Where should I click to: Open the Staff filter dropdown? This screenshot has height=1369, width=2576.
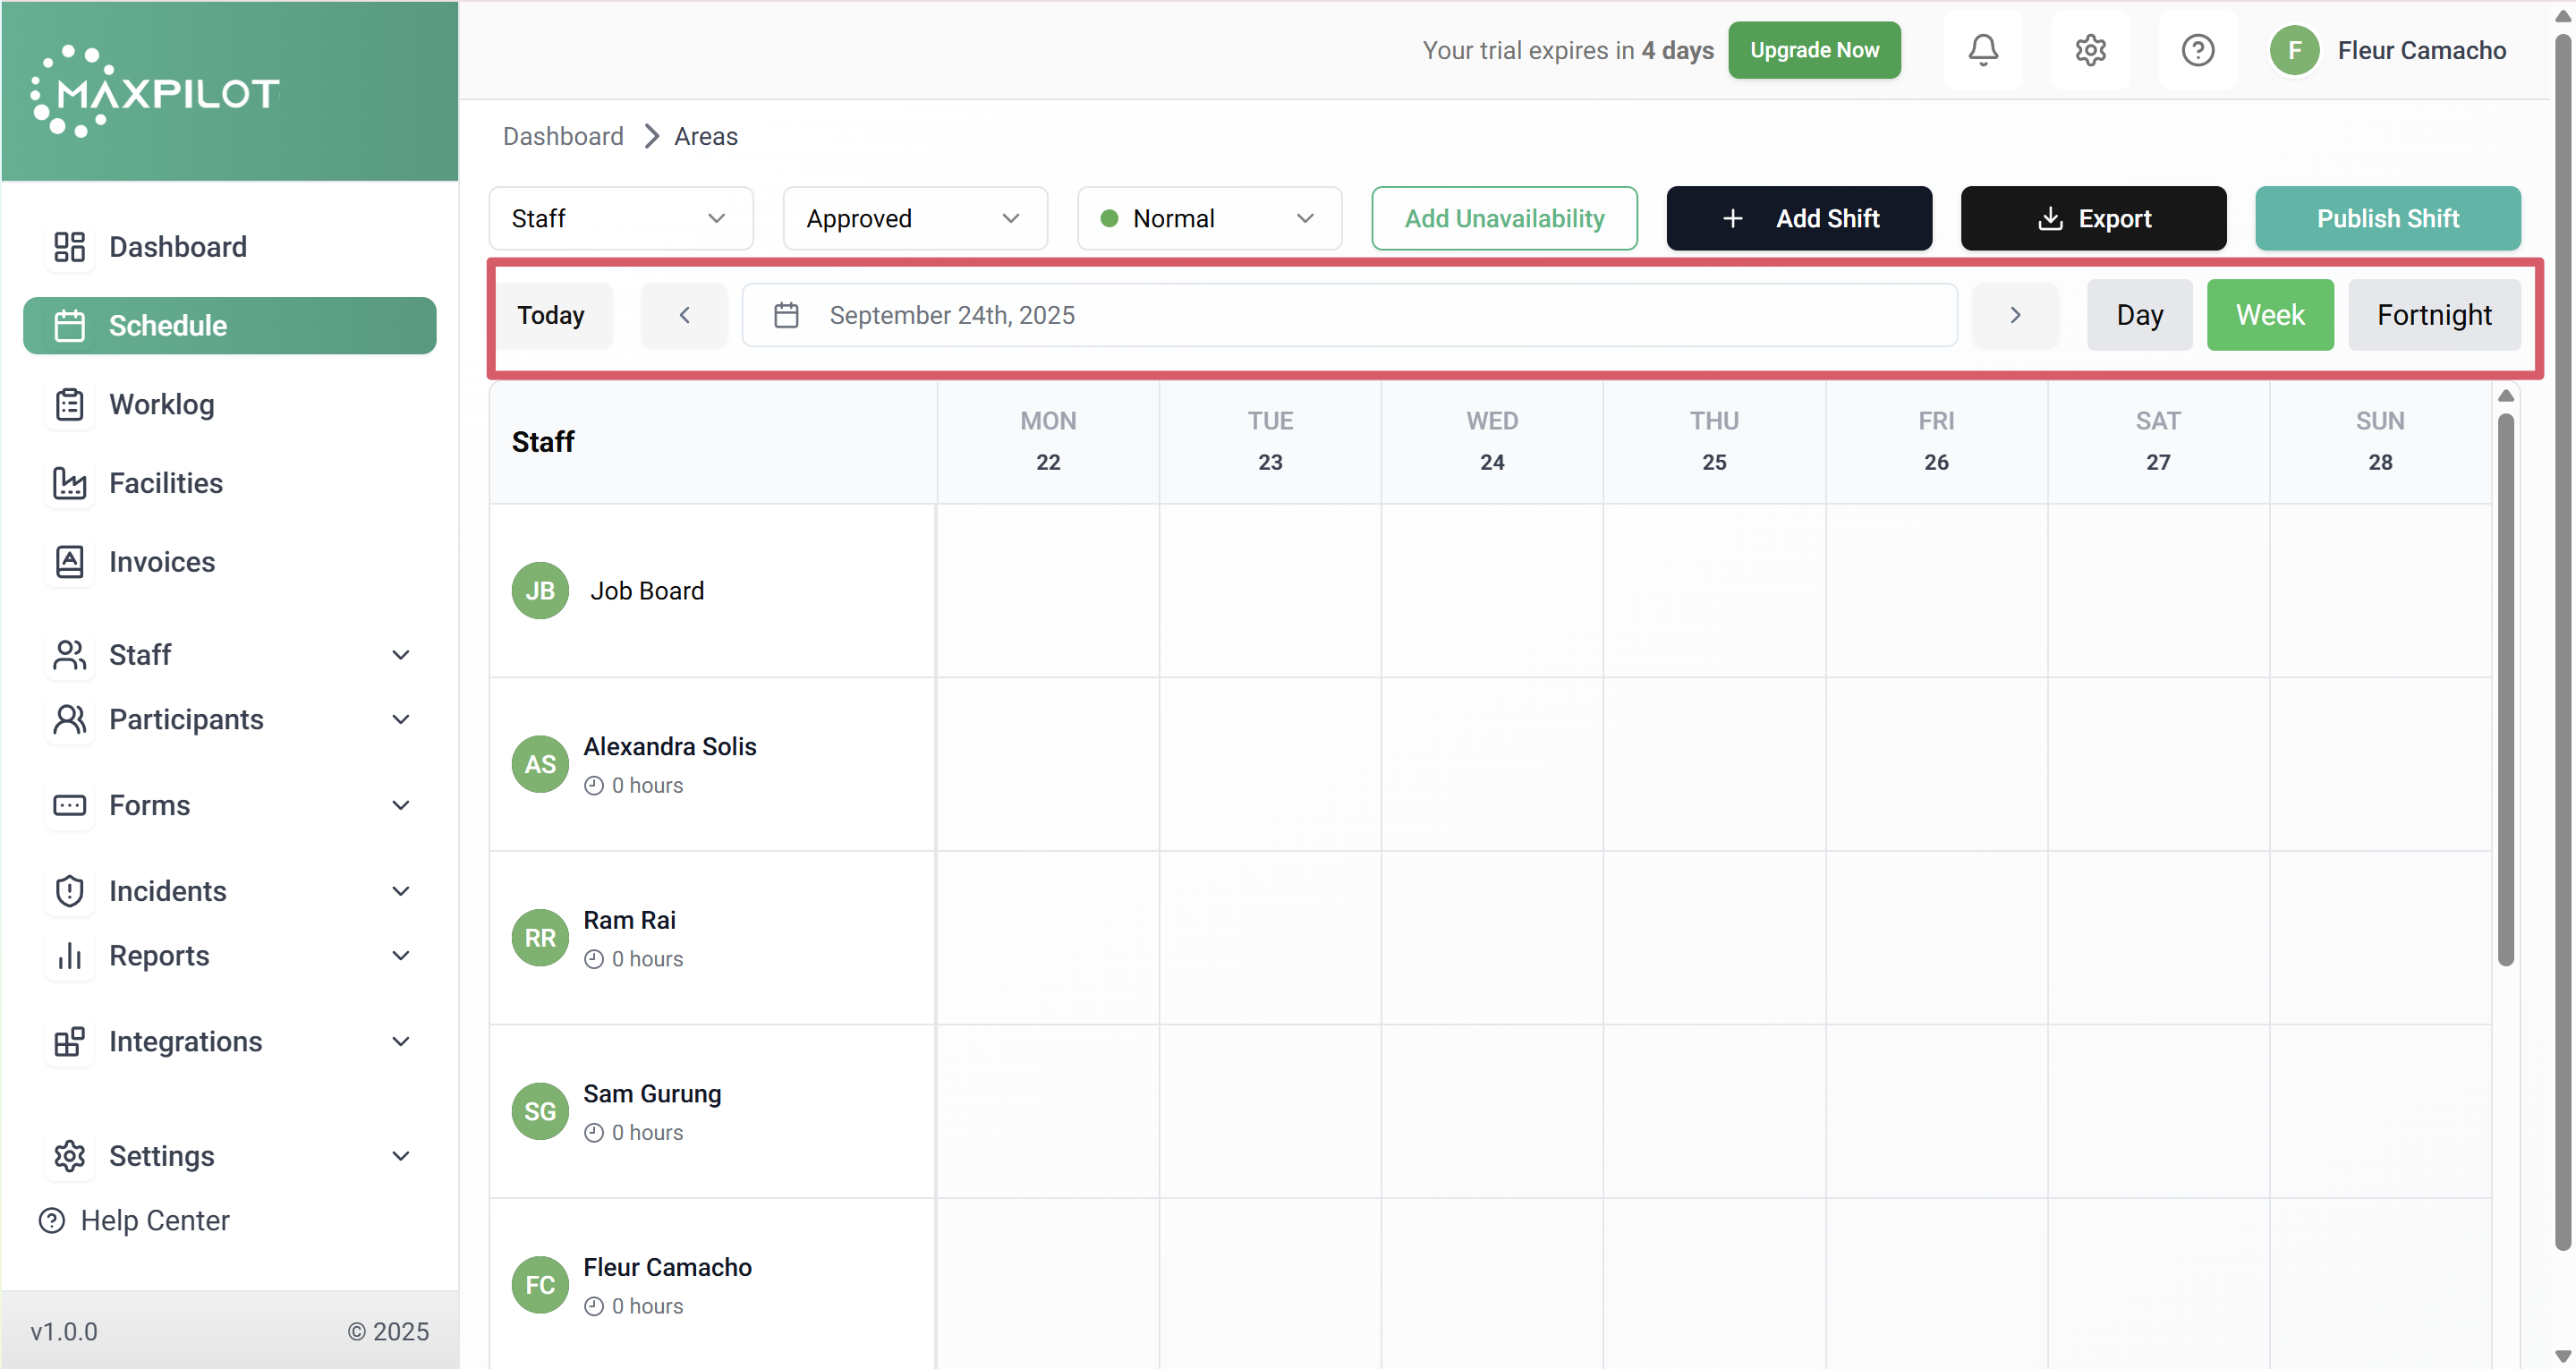click(x=620, y=218)
